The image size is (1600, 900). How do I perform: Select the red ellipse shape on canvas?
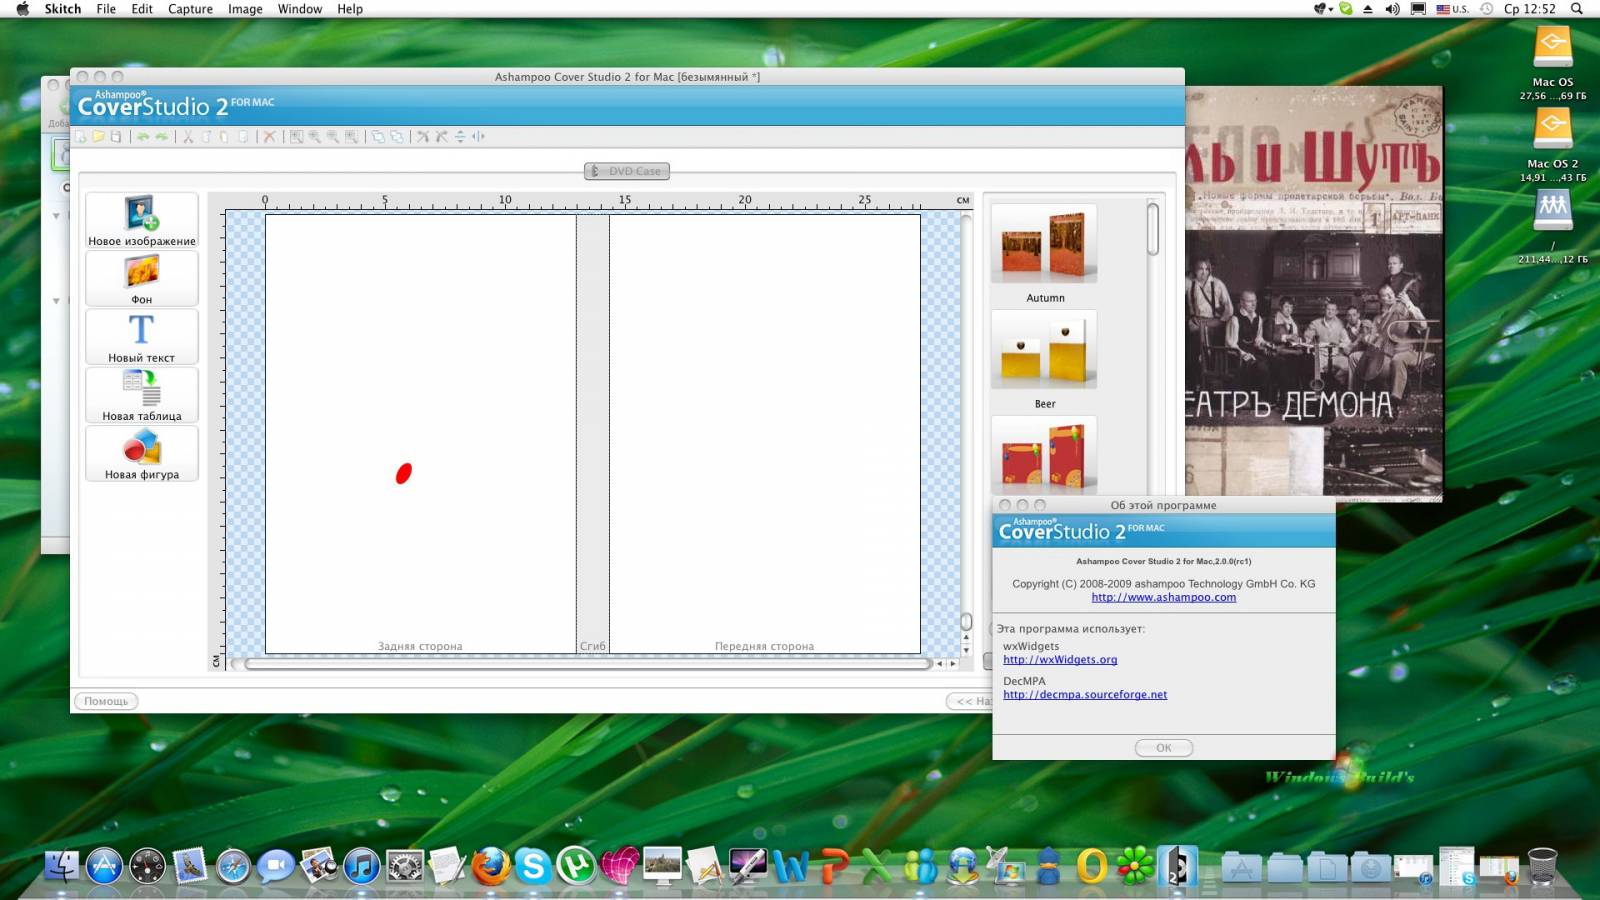click(x=404, y=473)
